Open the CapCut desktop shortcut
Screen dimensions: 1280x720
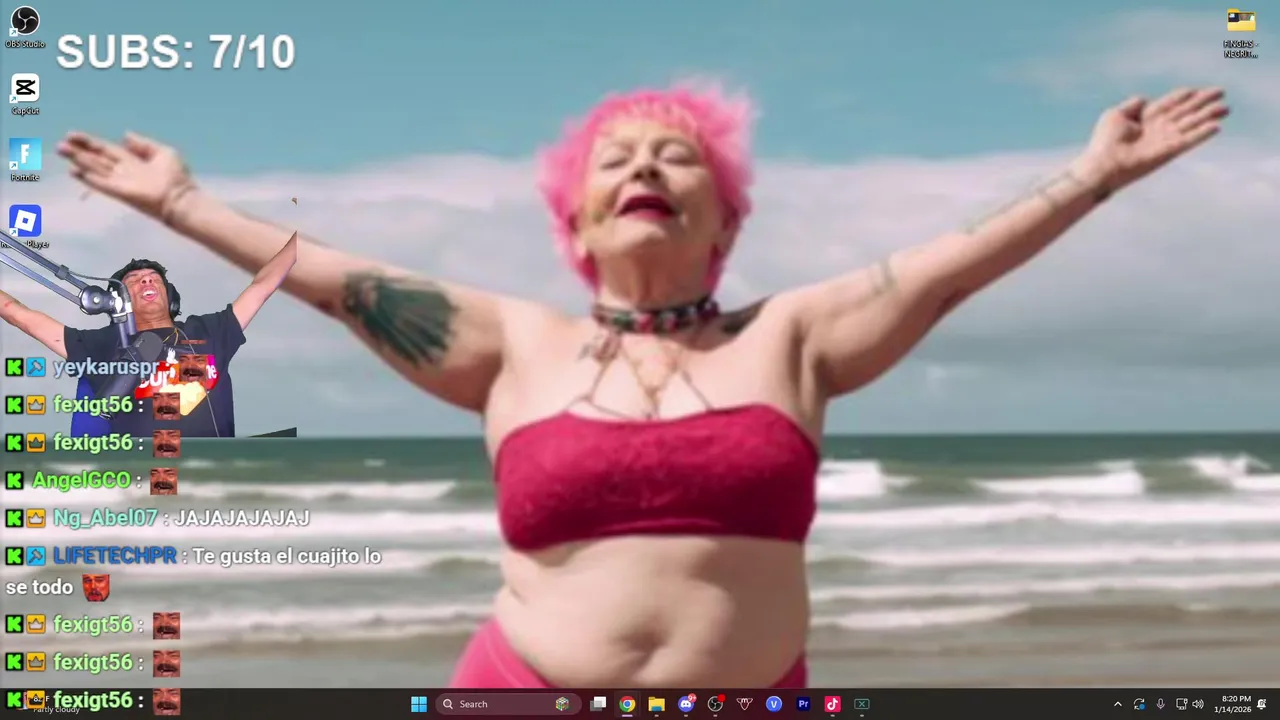pyautogui.click(x=25, y=94)
